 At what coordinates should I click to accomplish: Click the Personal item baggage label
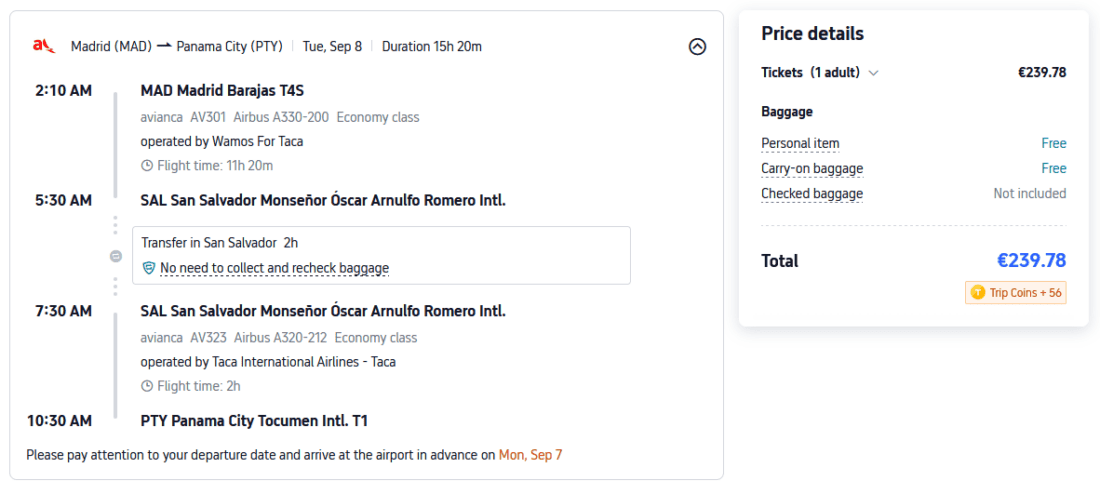[x=800, y=143]
